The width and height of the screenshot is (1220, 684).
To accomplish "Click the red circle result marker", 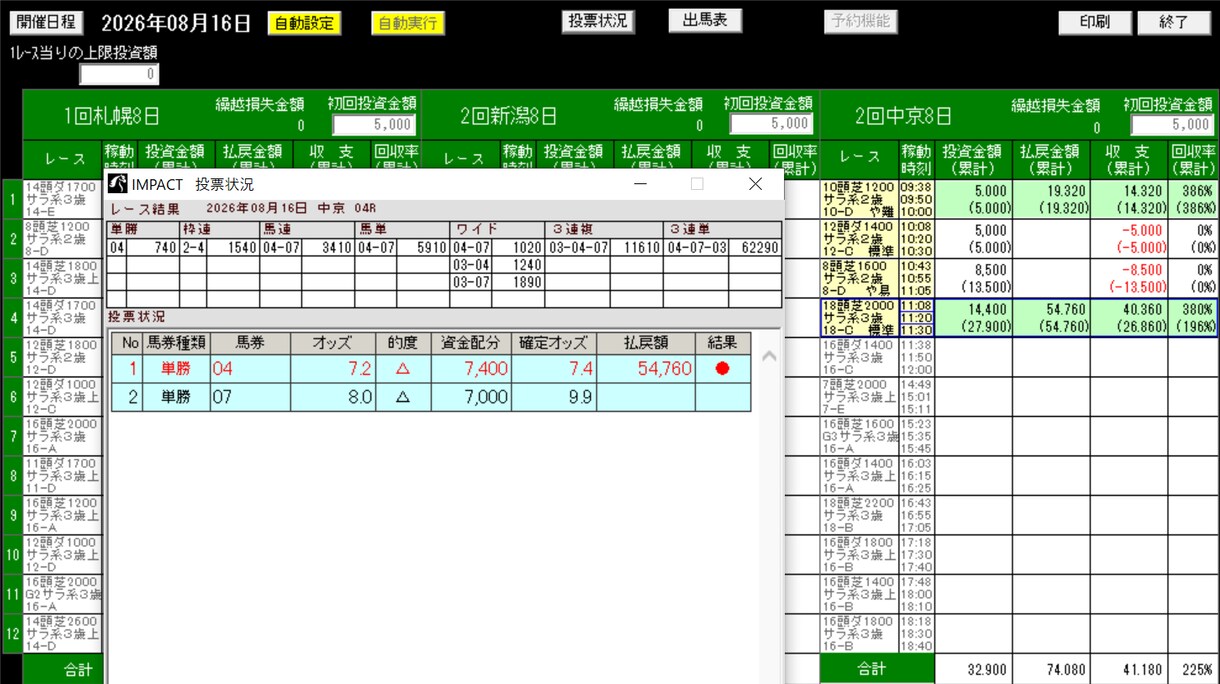I will 722,369.
